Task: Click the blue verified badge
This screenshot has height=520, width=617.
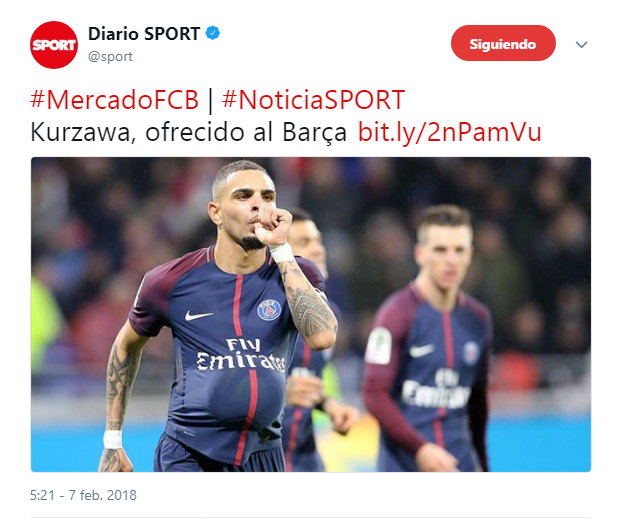Action: (x=213, y=33)
